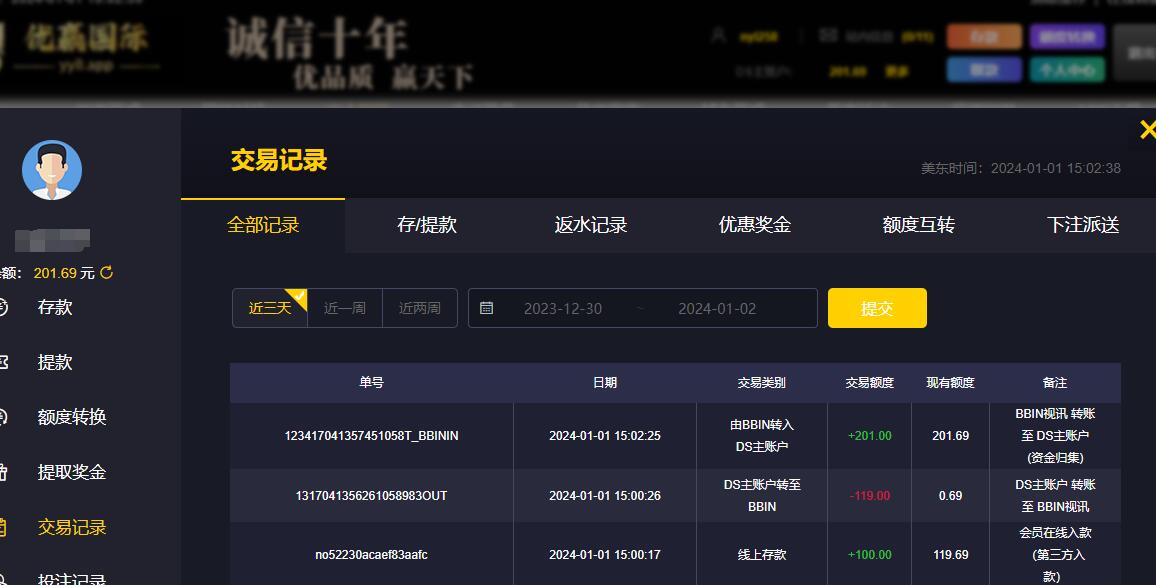1156x585 pixels.
Task: Open the calendar icon in date range
Action: tap(487, 308)
